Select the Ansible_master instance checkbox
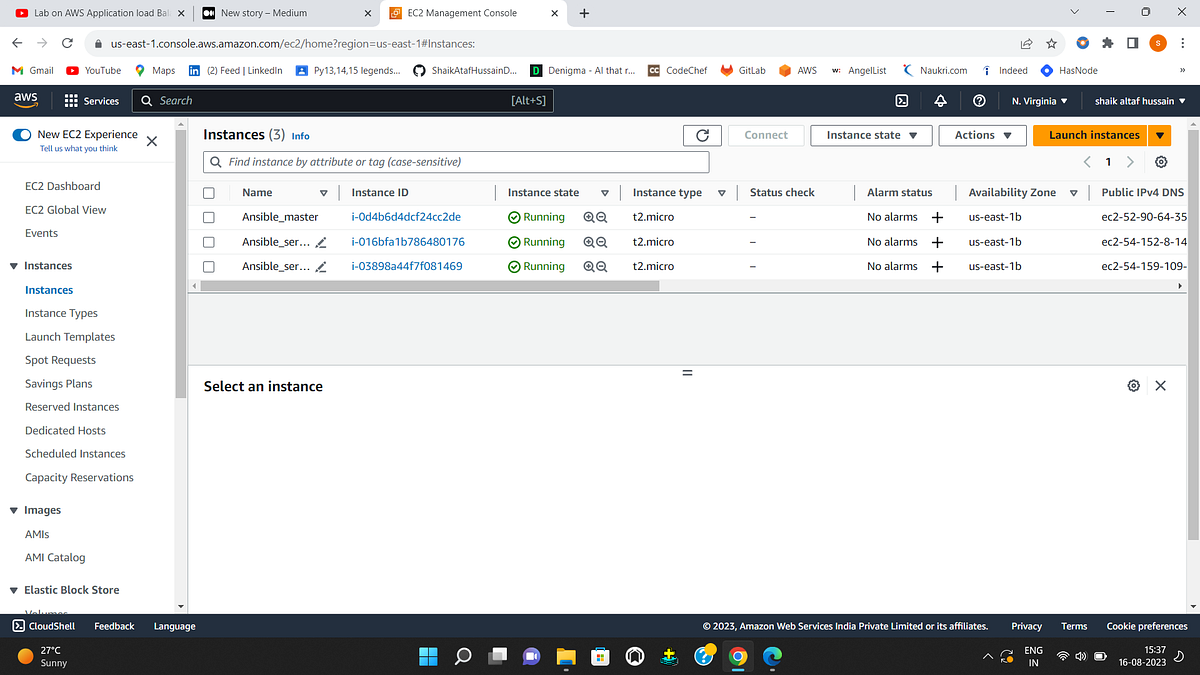This screenshot has height=675, width=1200. 208,216
